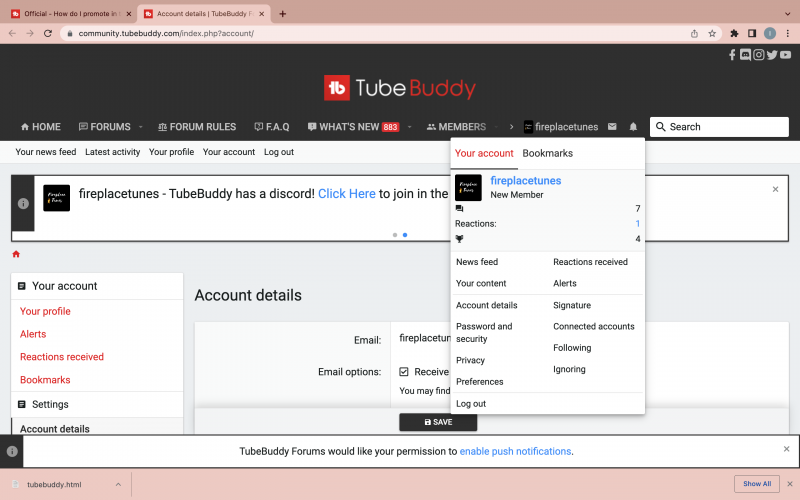Click the enable push notifications link
This screenshot has width=800, height=500.
point(515,451)
